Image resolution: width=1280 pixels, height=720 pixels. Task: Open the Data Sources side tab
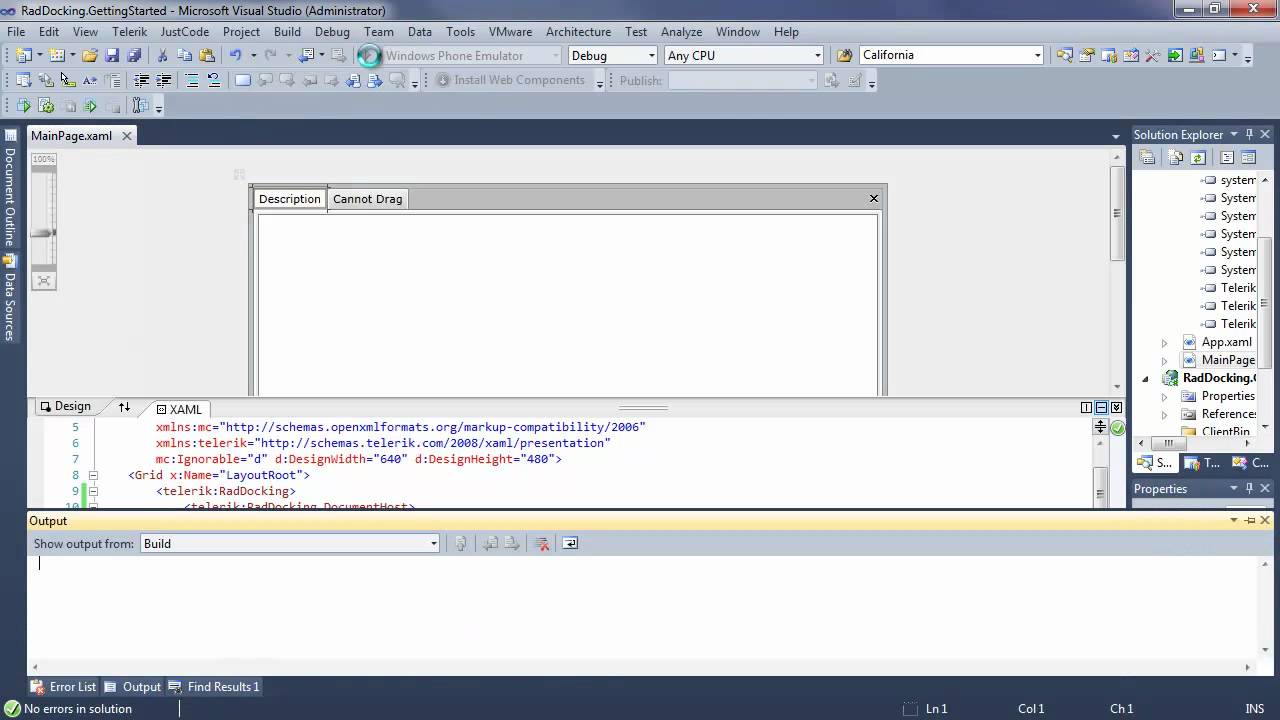click(x=10, y=297)
